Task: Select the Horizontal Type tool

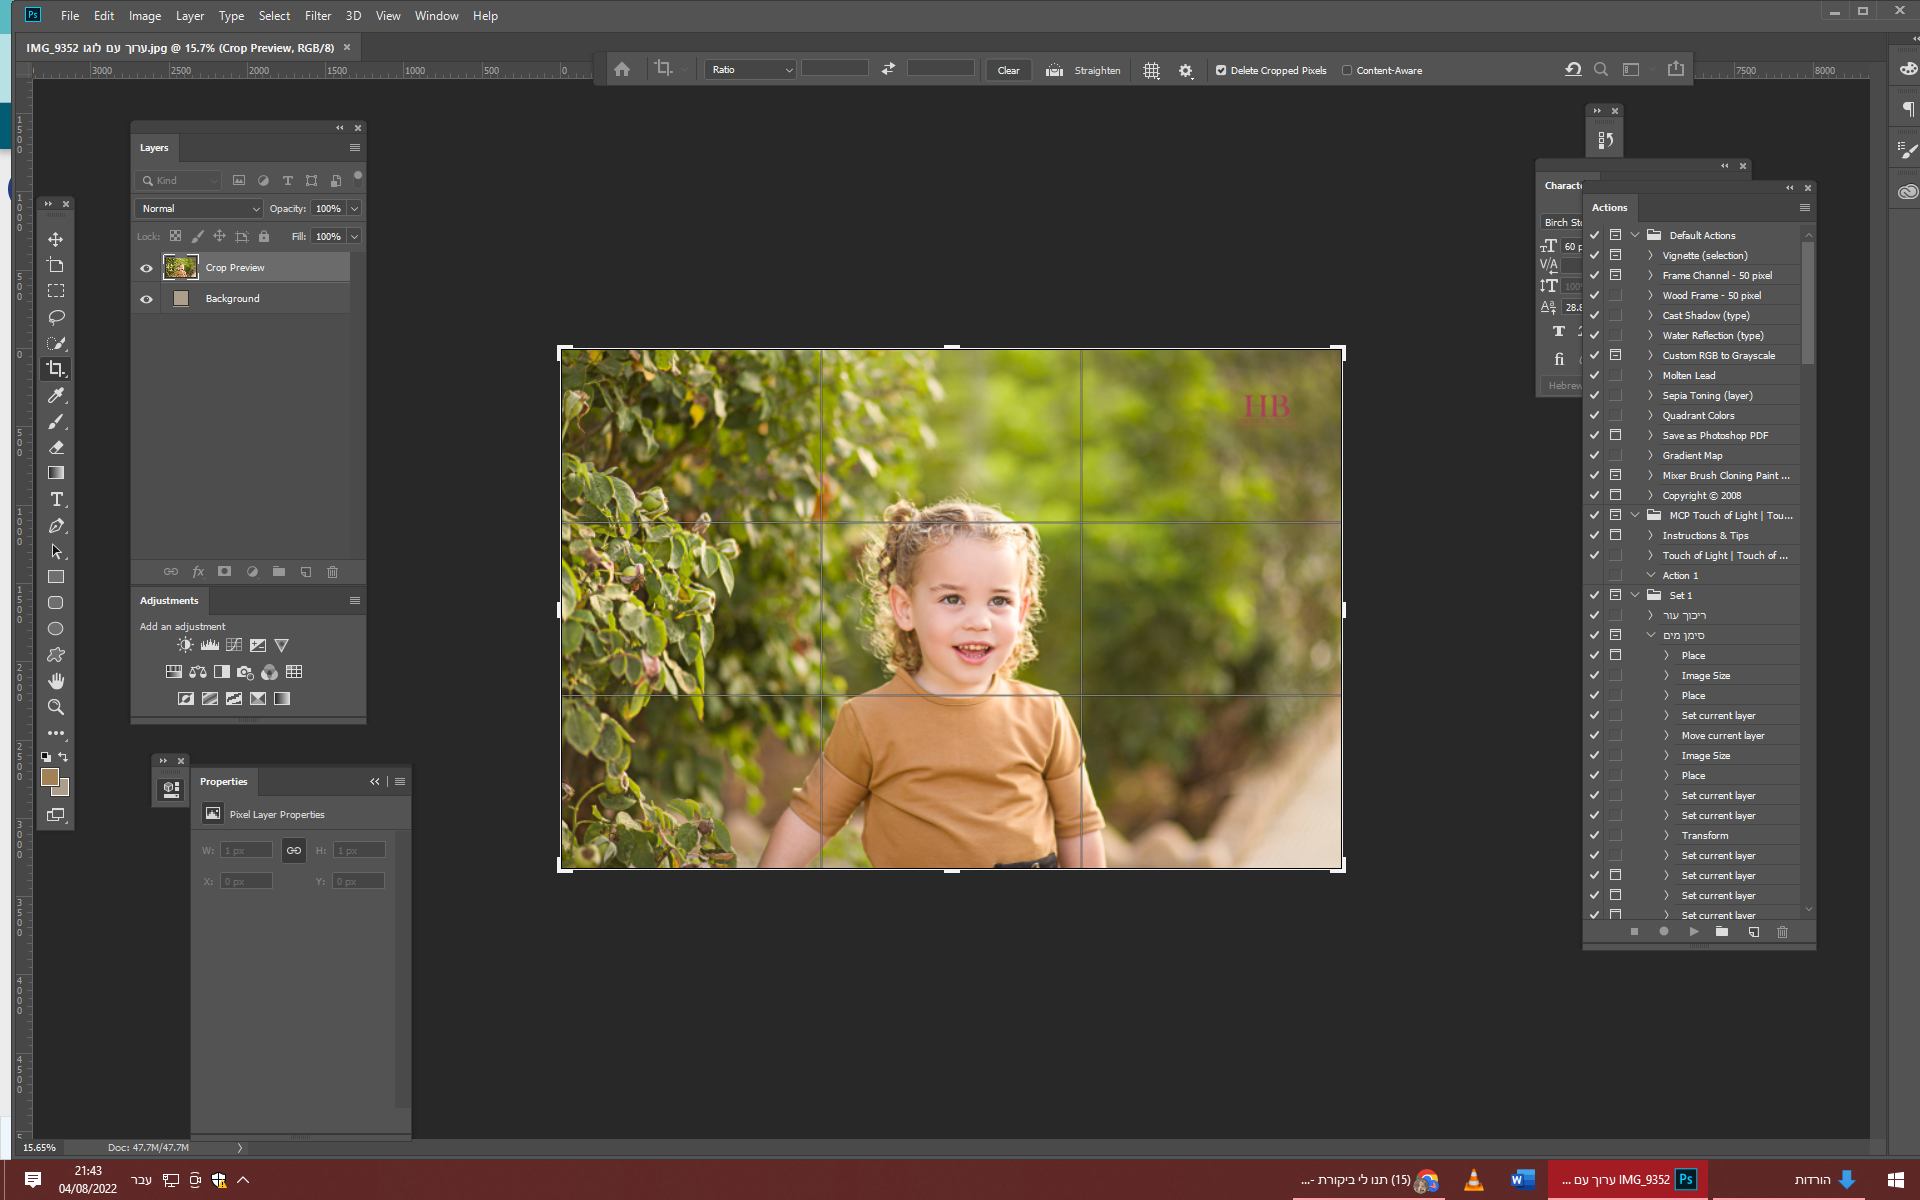Action: pos(56,499)
